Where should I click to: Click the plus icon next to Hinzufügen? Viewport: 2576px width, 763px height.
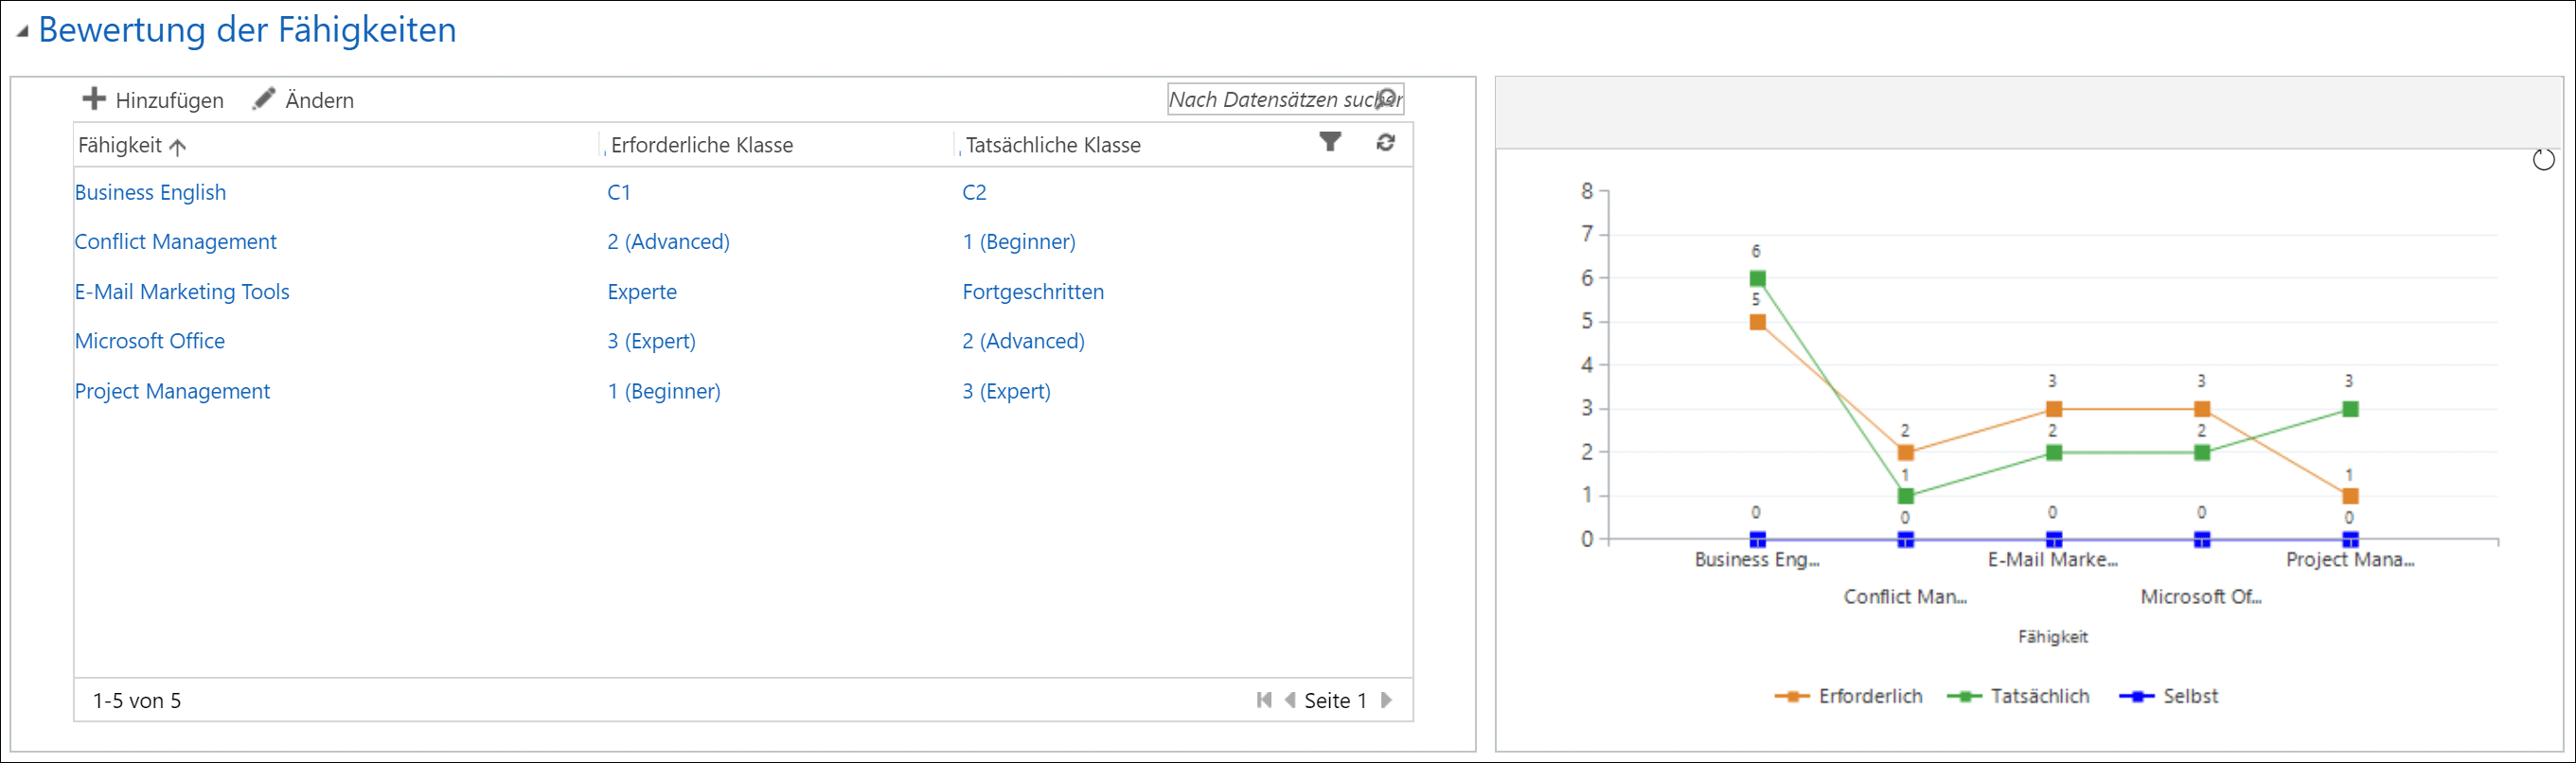pos(94,99)
